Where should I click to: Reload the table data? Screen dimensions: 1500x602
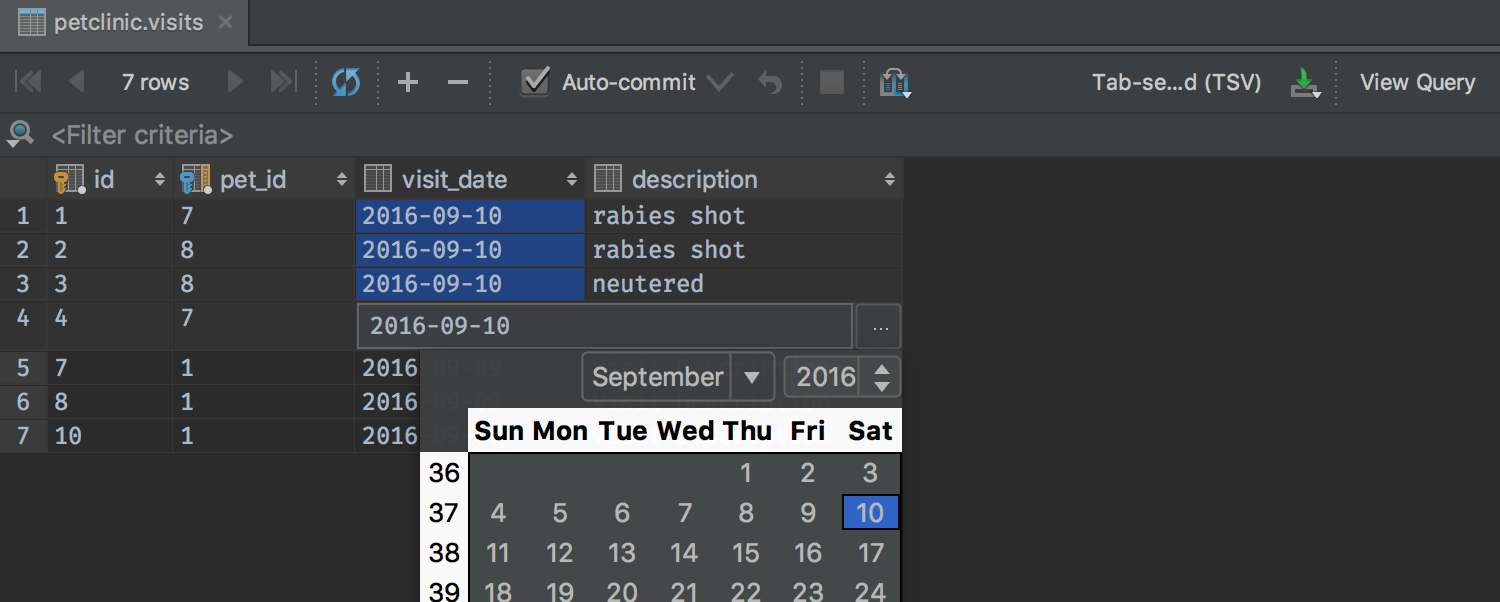point(346,82)
